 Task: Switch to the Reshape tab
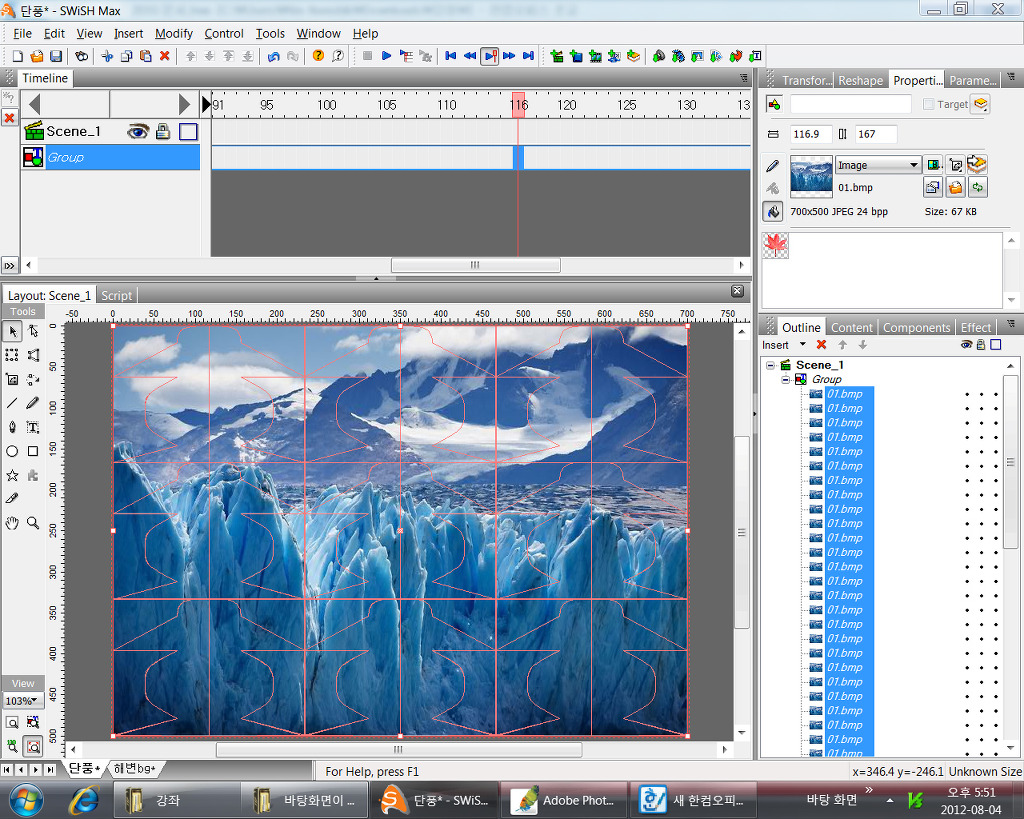(x=860, y=80)
